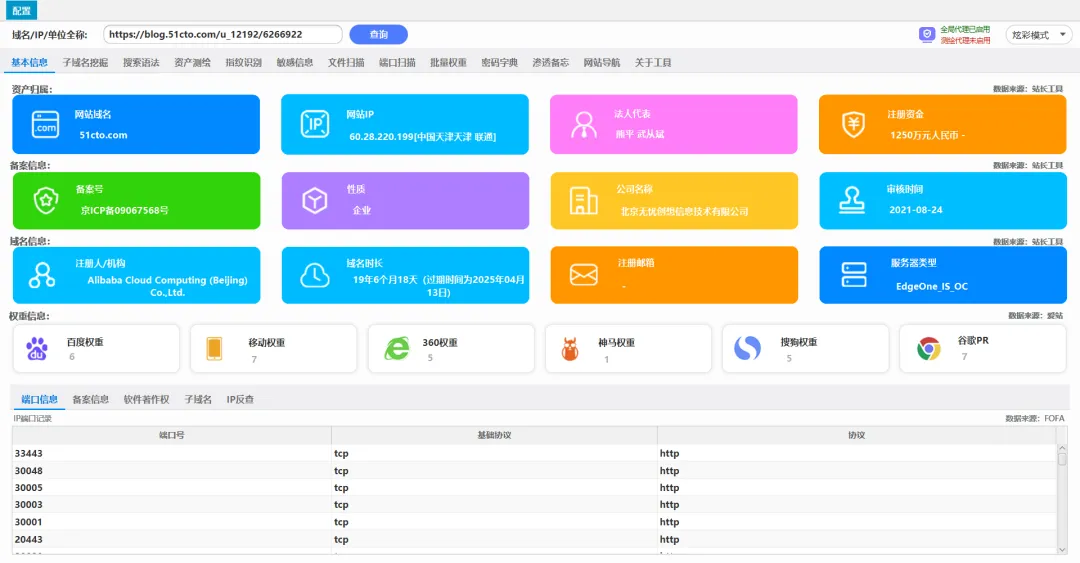Click the domain/IP URL input field
The width and height of the screenshot is (1080, 563).
pos(223,34)
